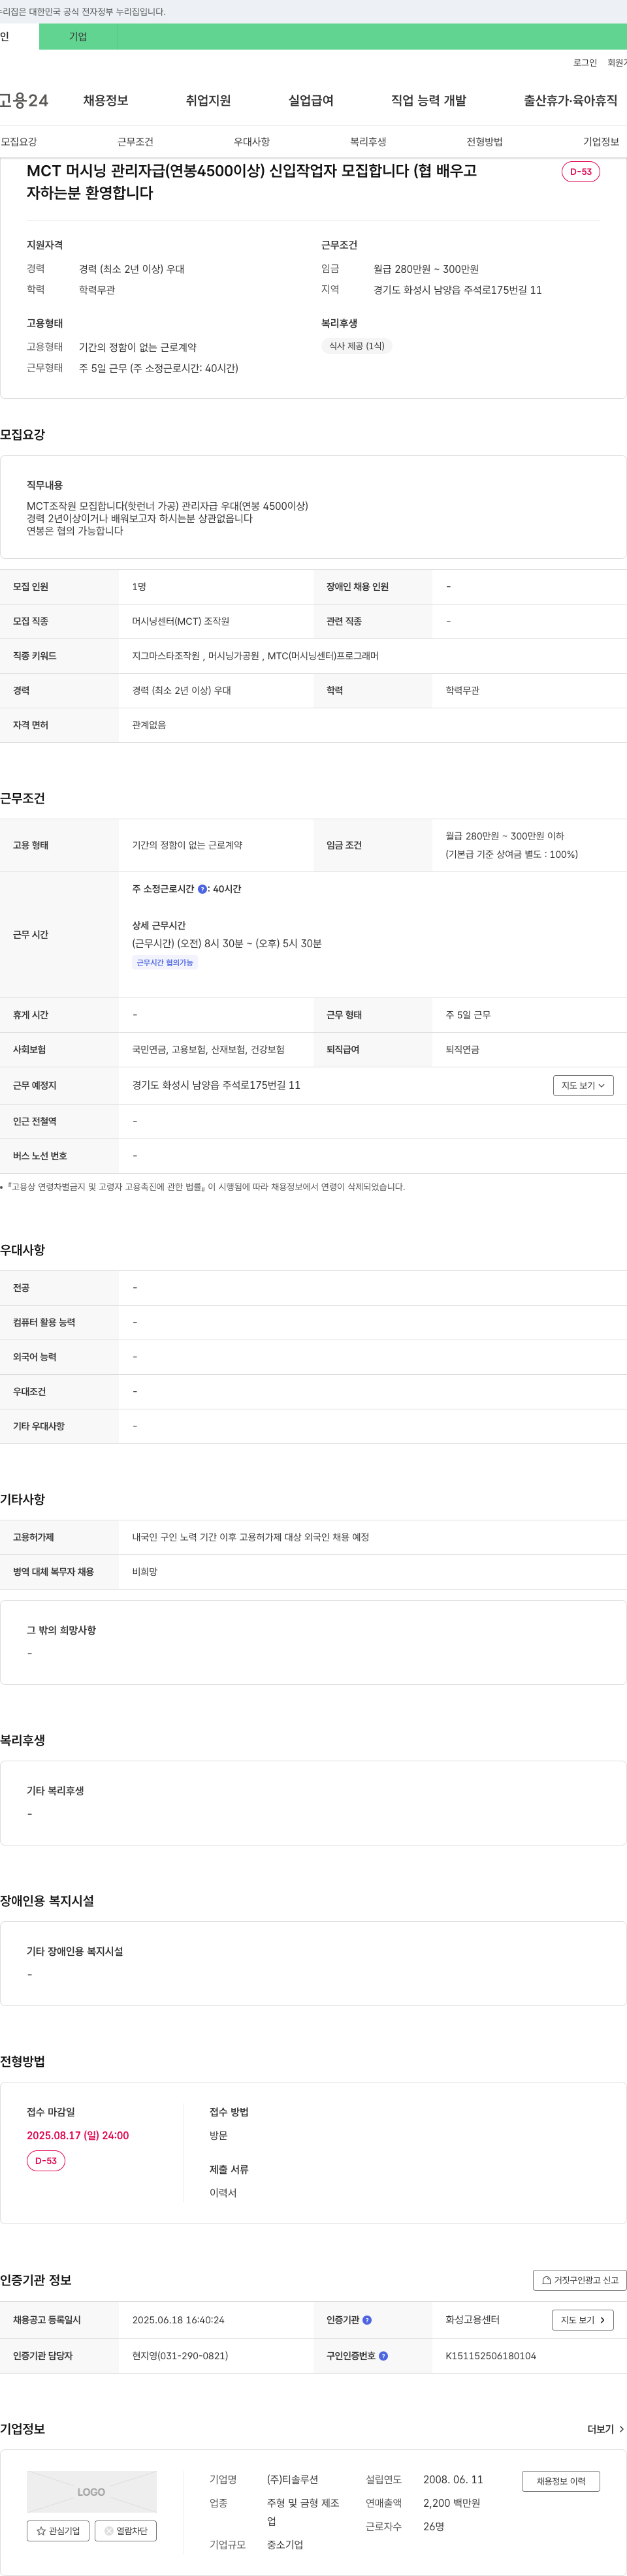Jump to 모집요강 section tab
Screen dimensions: 627x2576
click(x=19, y=142)
